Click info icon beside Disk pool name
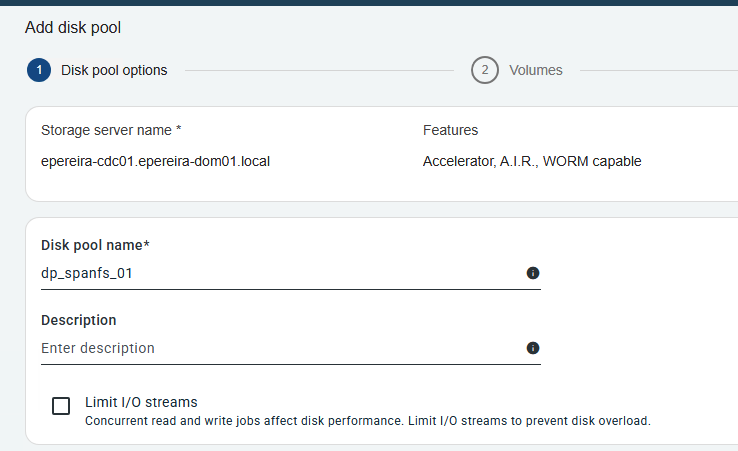 [533, 273]
